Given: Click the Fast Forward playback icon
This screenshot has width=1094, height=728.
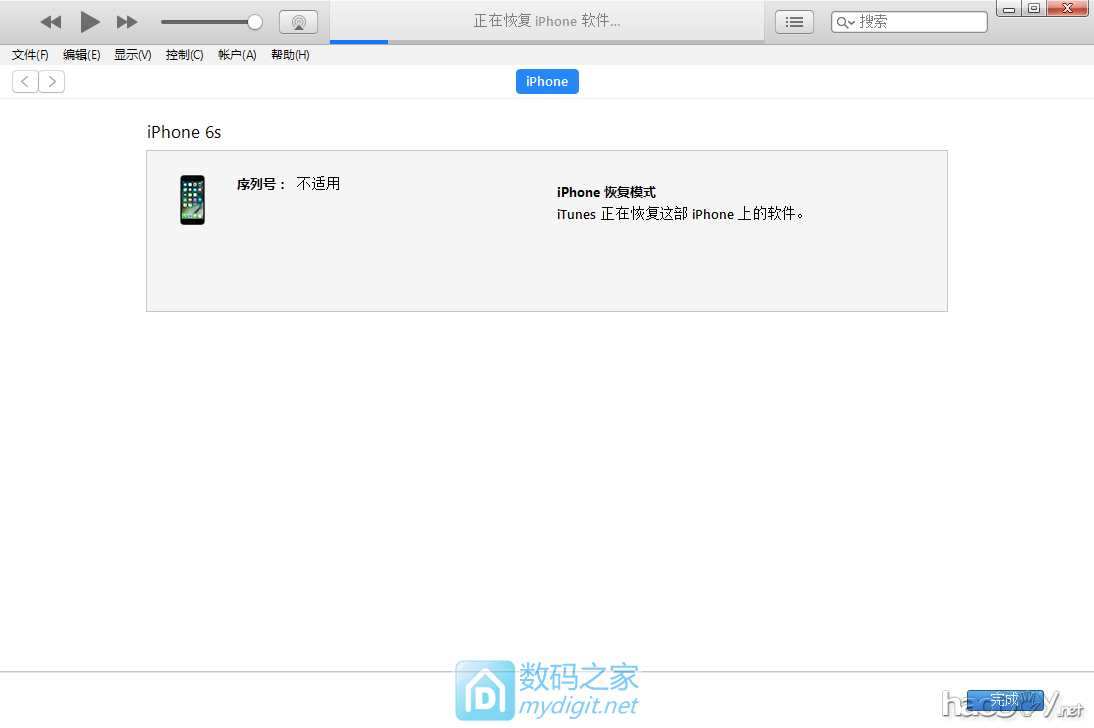Looking at the screenshot, I should click(126, 21).
